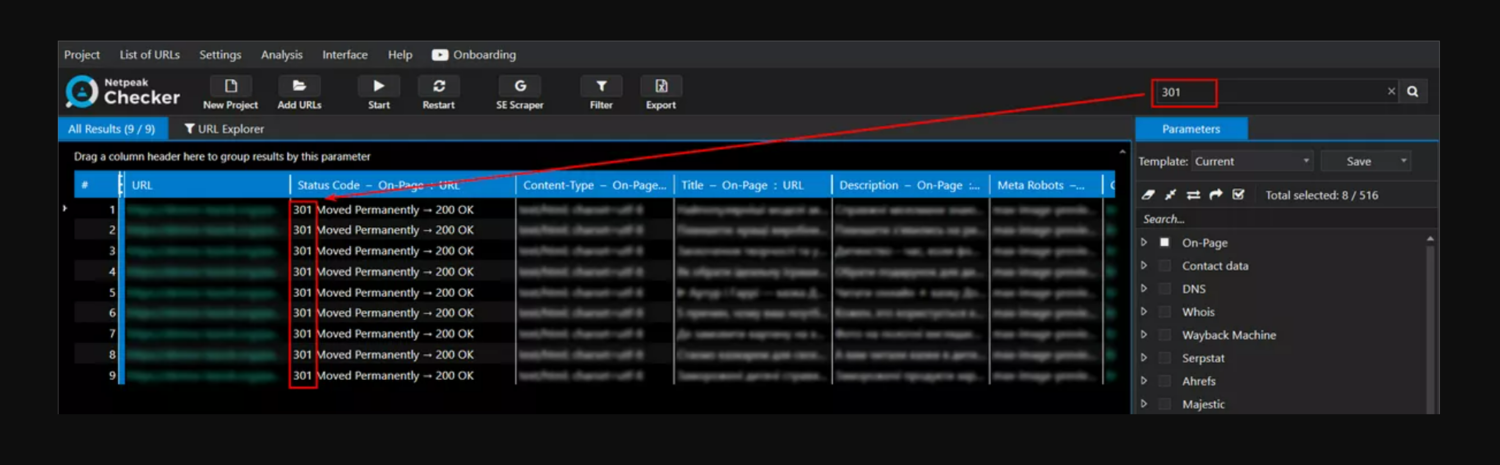Switch to the All Results tab
Viewport: 1500px width, 465px height.
112,129
